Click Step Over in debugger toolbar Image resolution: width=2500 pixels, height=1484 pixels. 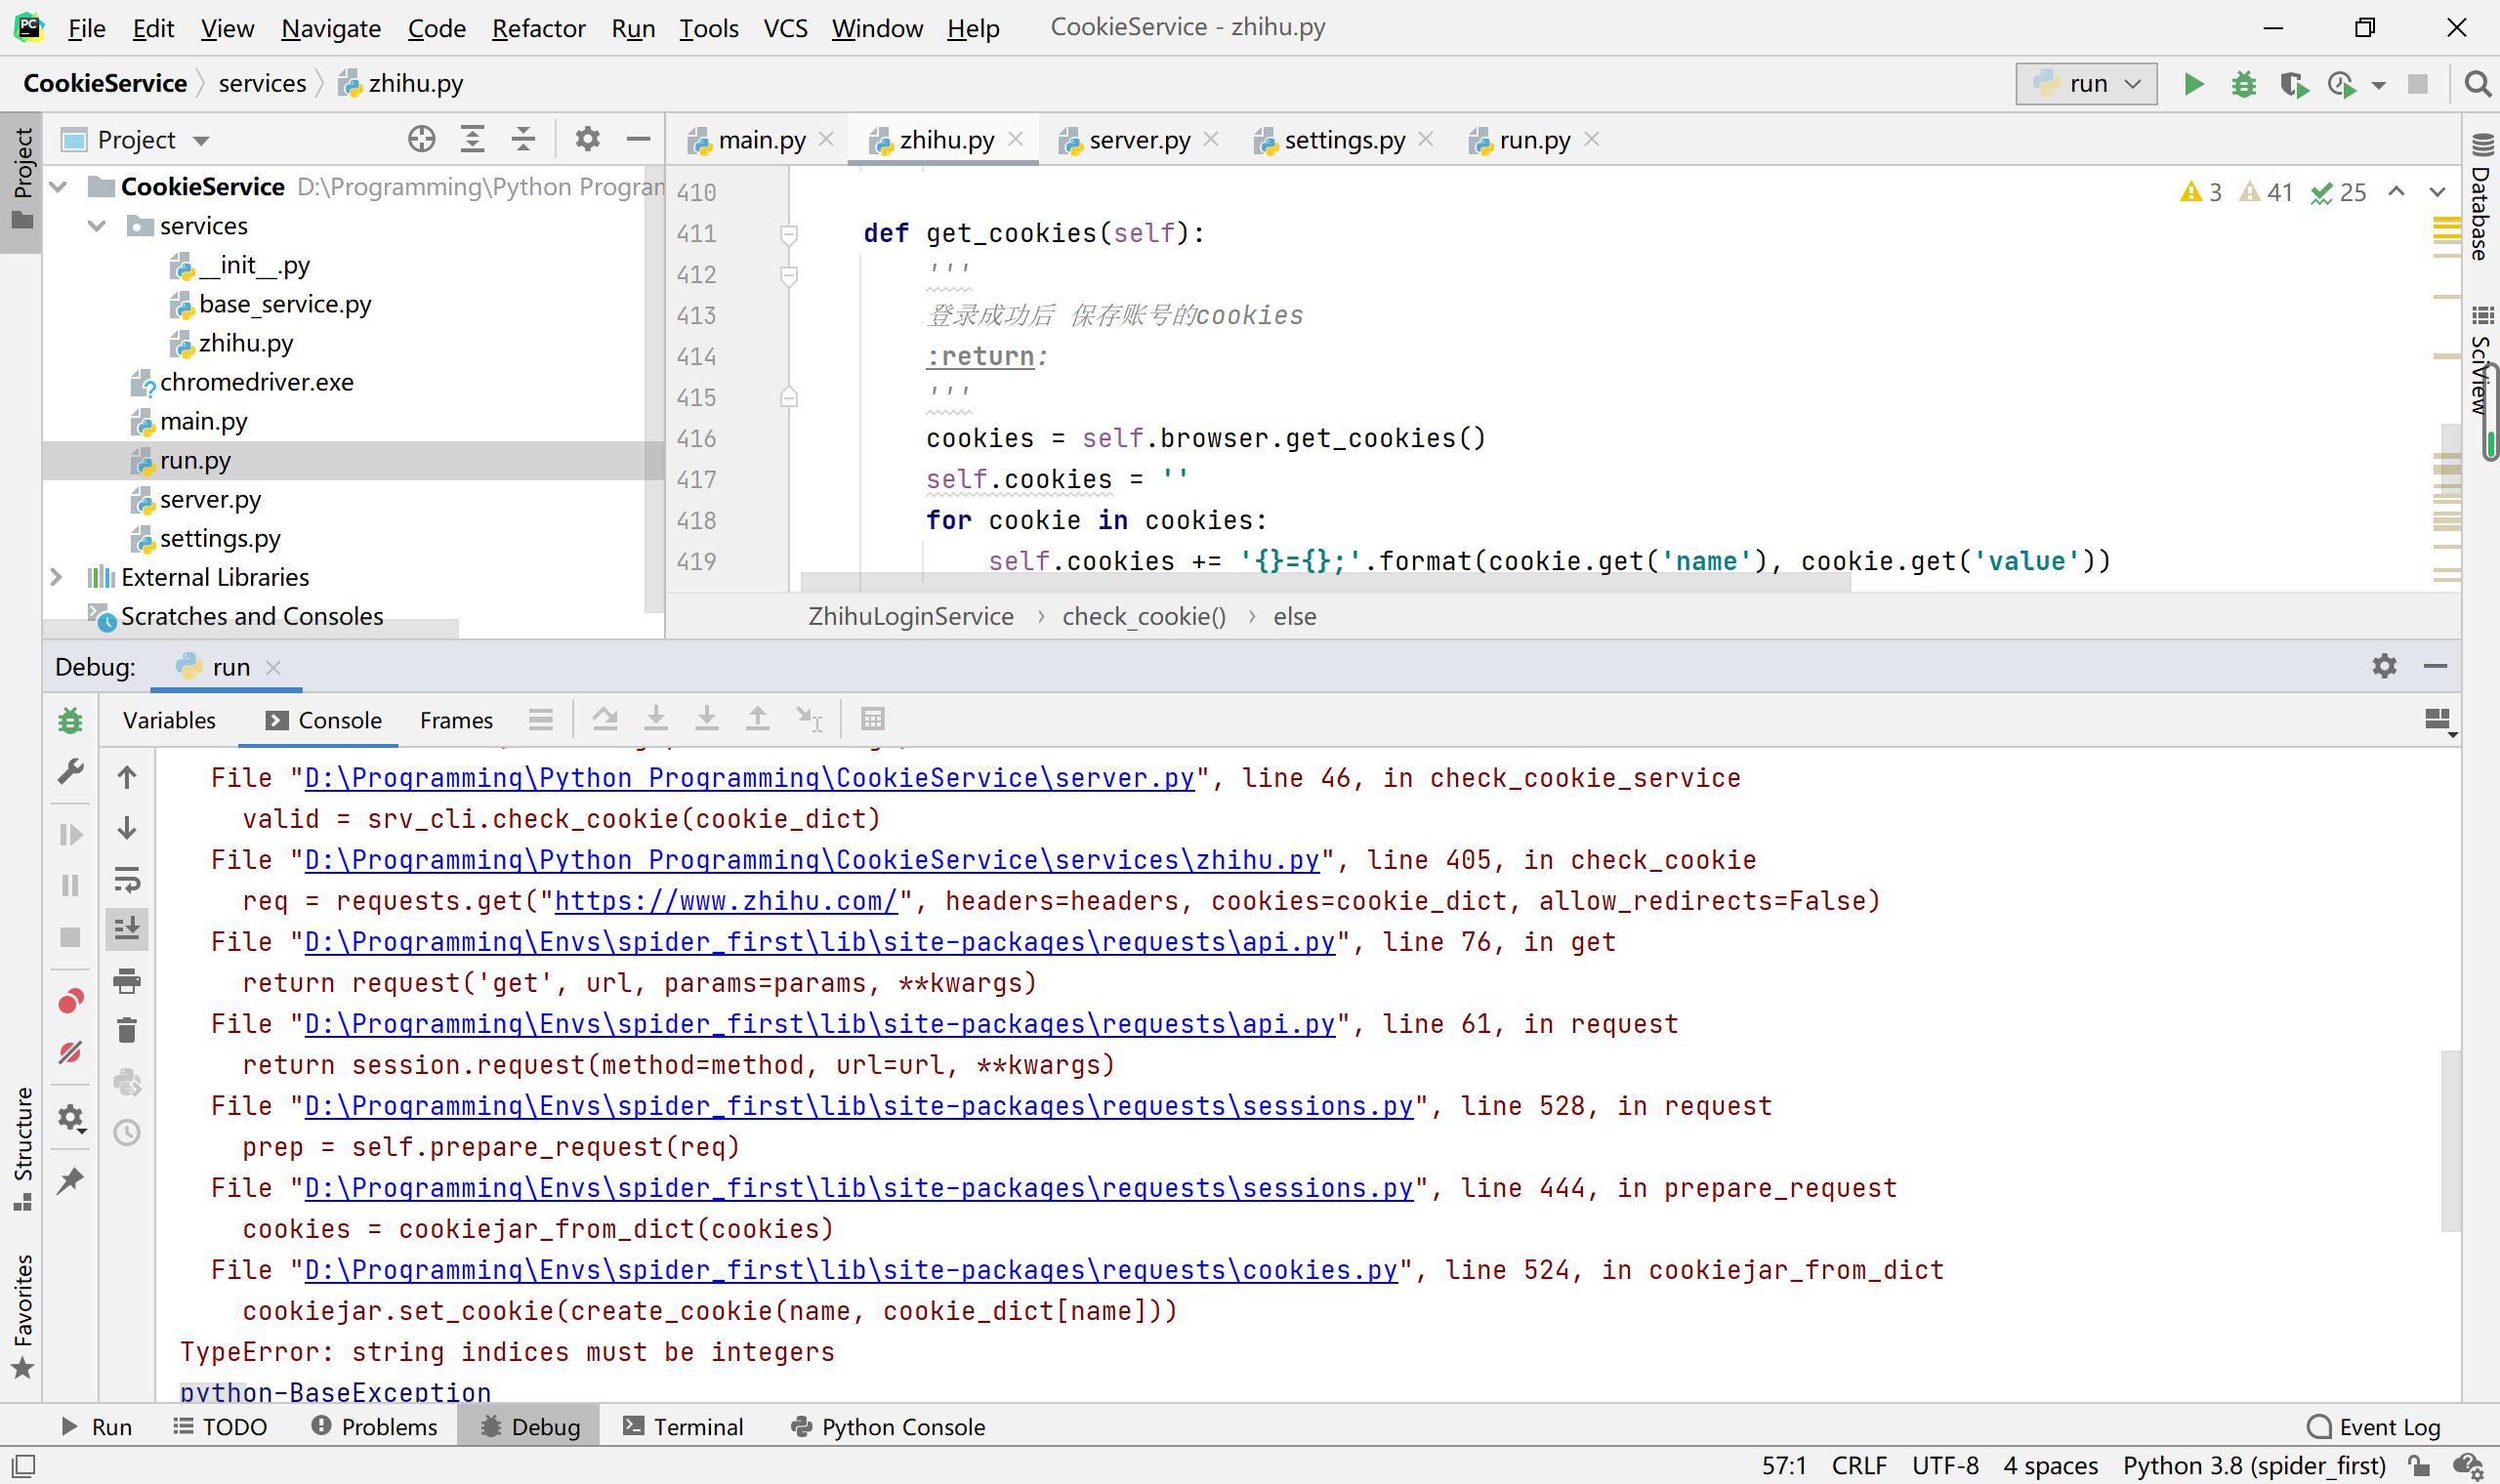click(605, 719)
